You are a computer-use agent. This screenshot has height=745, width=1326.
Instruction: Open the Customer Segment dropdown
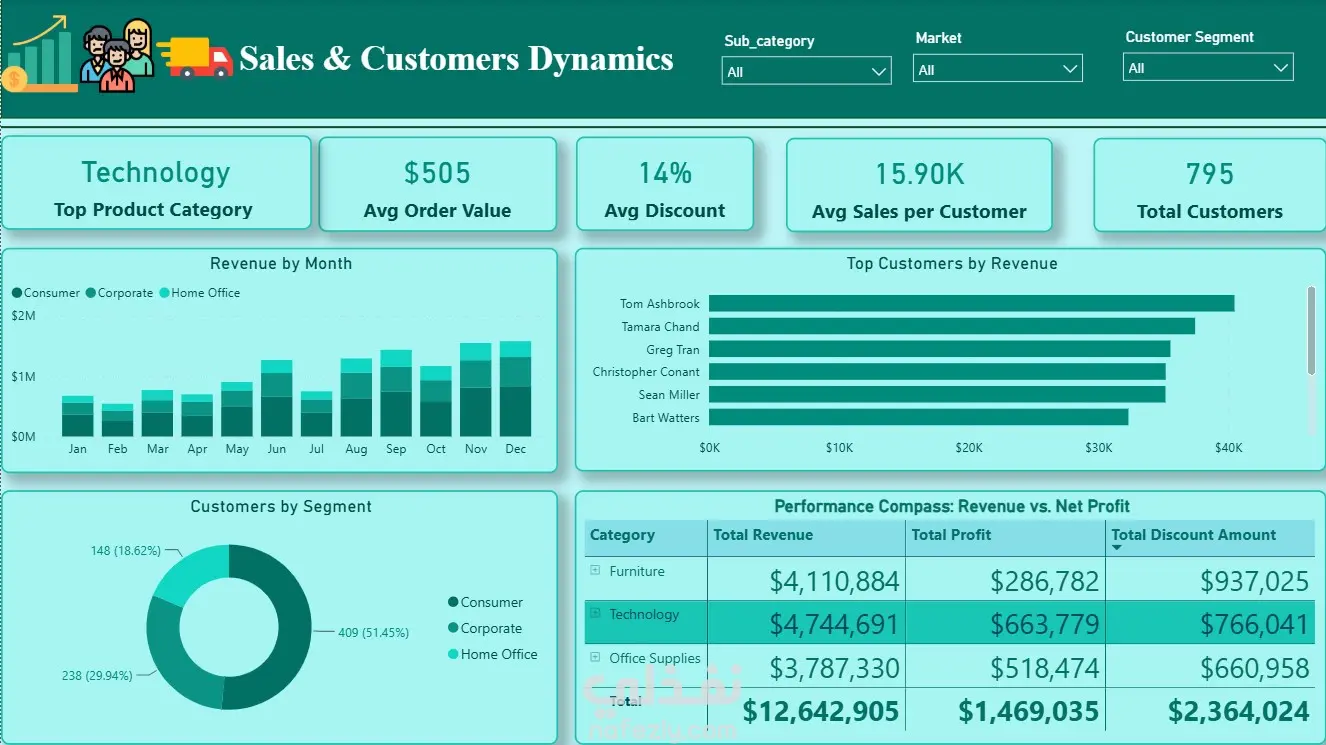pos(1208,68)
